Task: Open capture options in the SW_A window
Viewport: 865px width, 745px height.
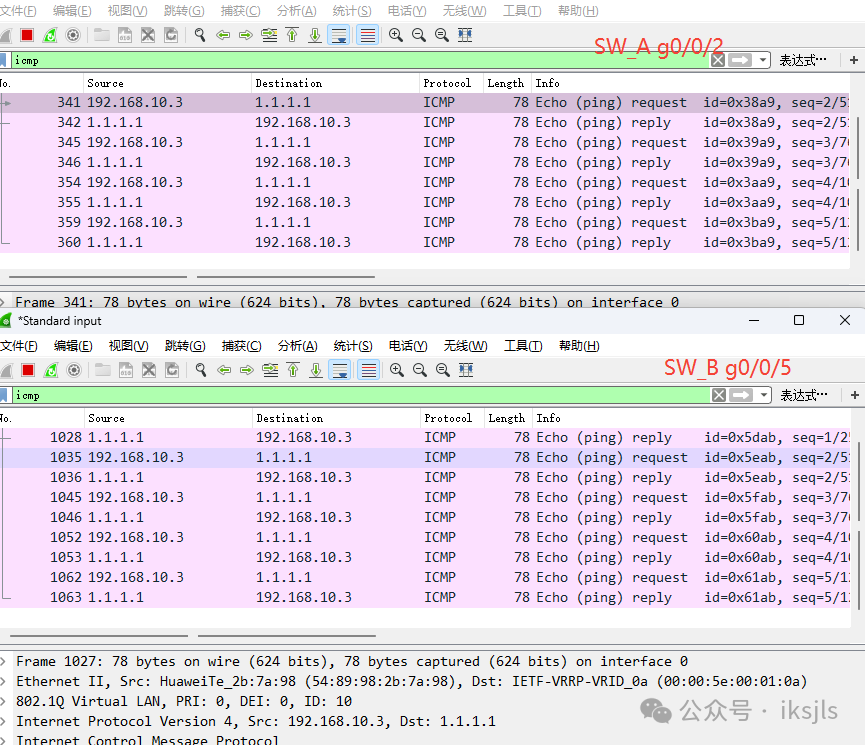Action: [x=73, y=35]
